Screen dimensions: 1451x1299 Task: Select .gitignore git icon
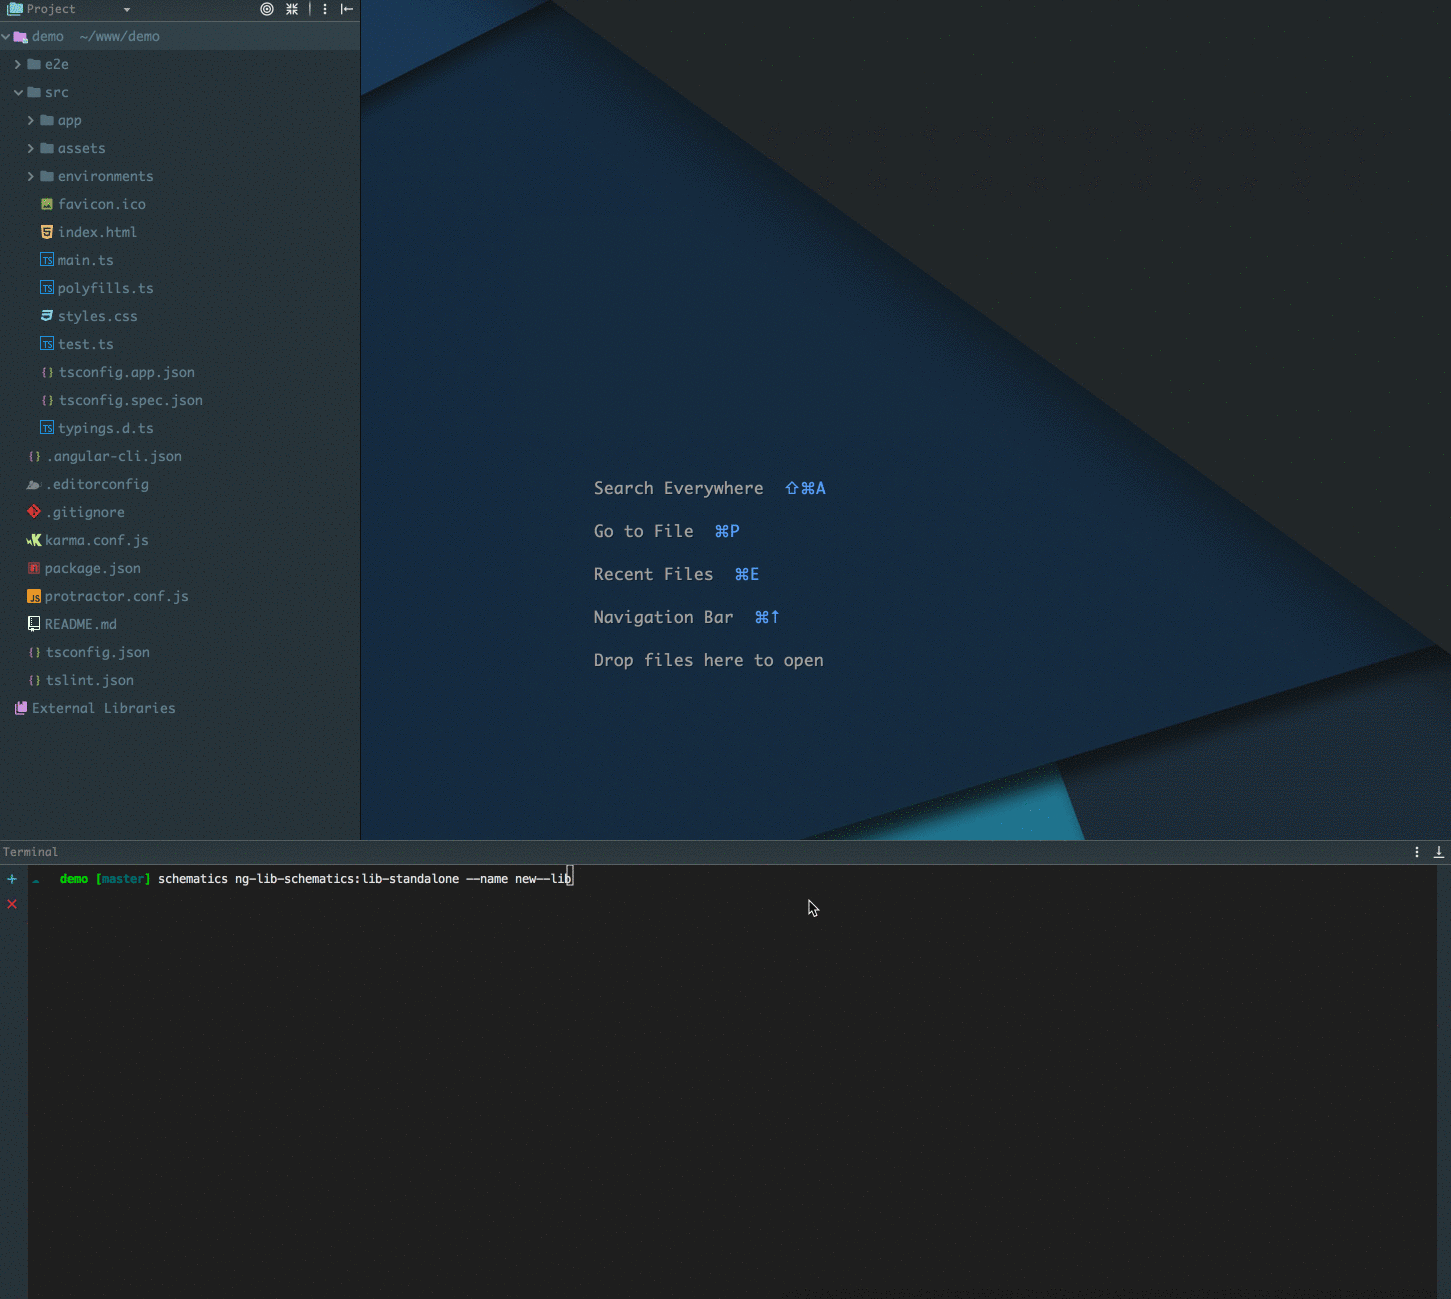coord(34,512)
